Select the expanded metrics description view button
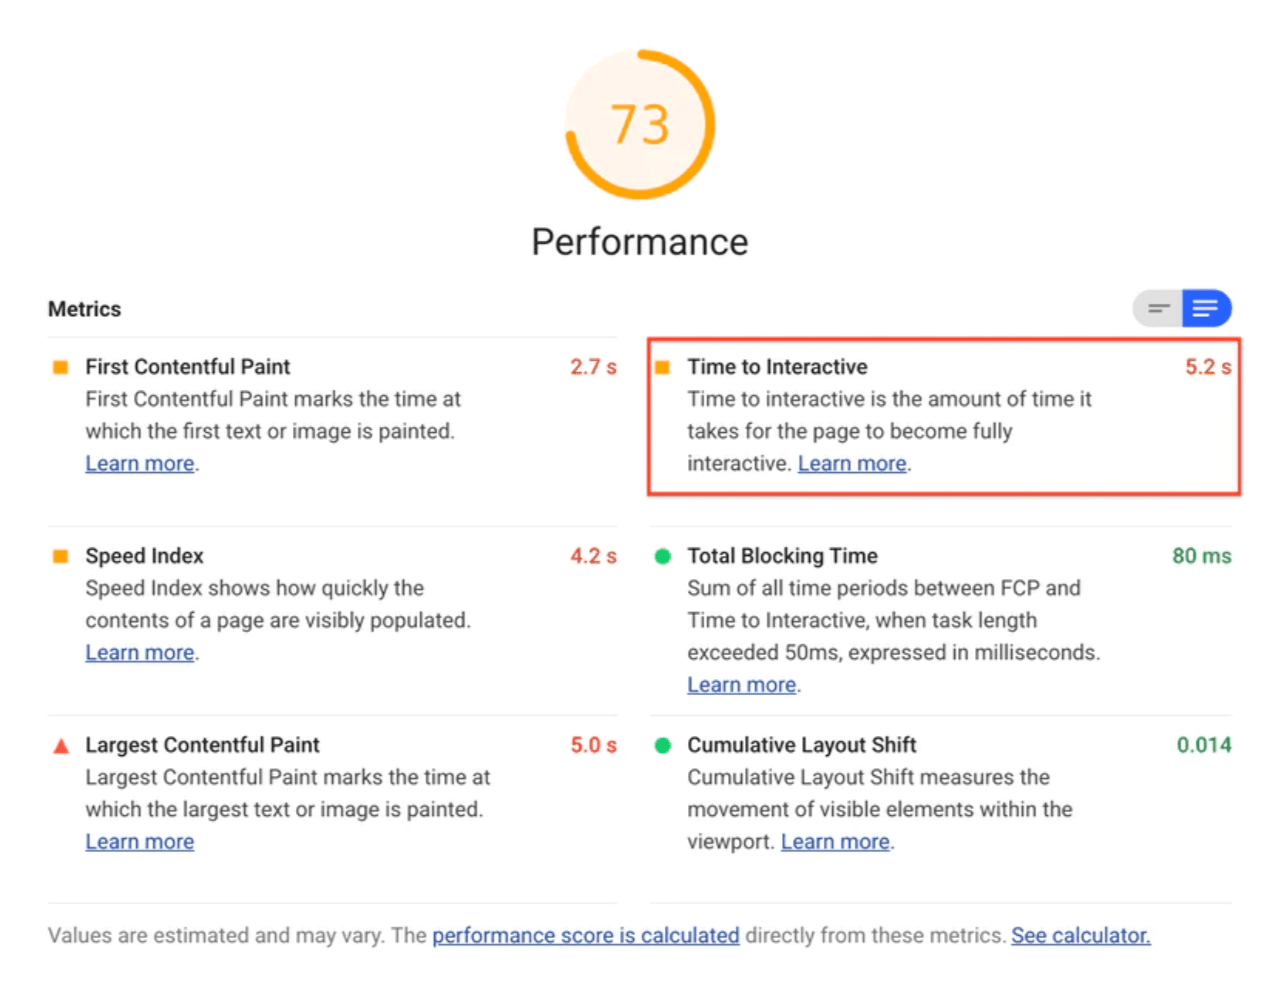Image resolution: width=1276 pixels, height=1002 pixels. (x=1206, y=308)
